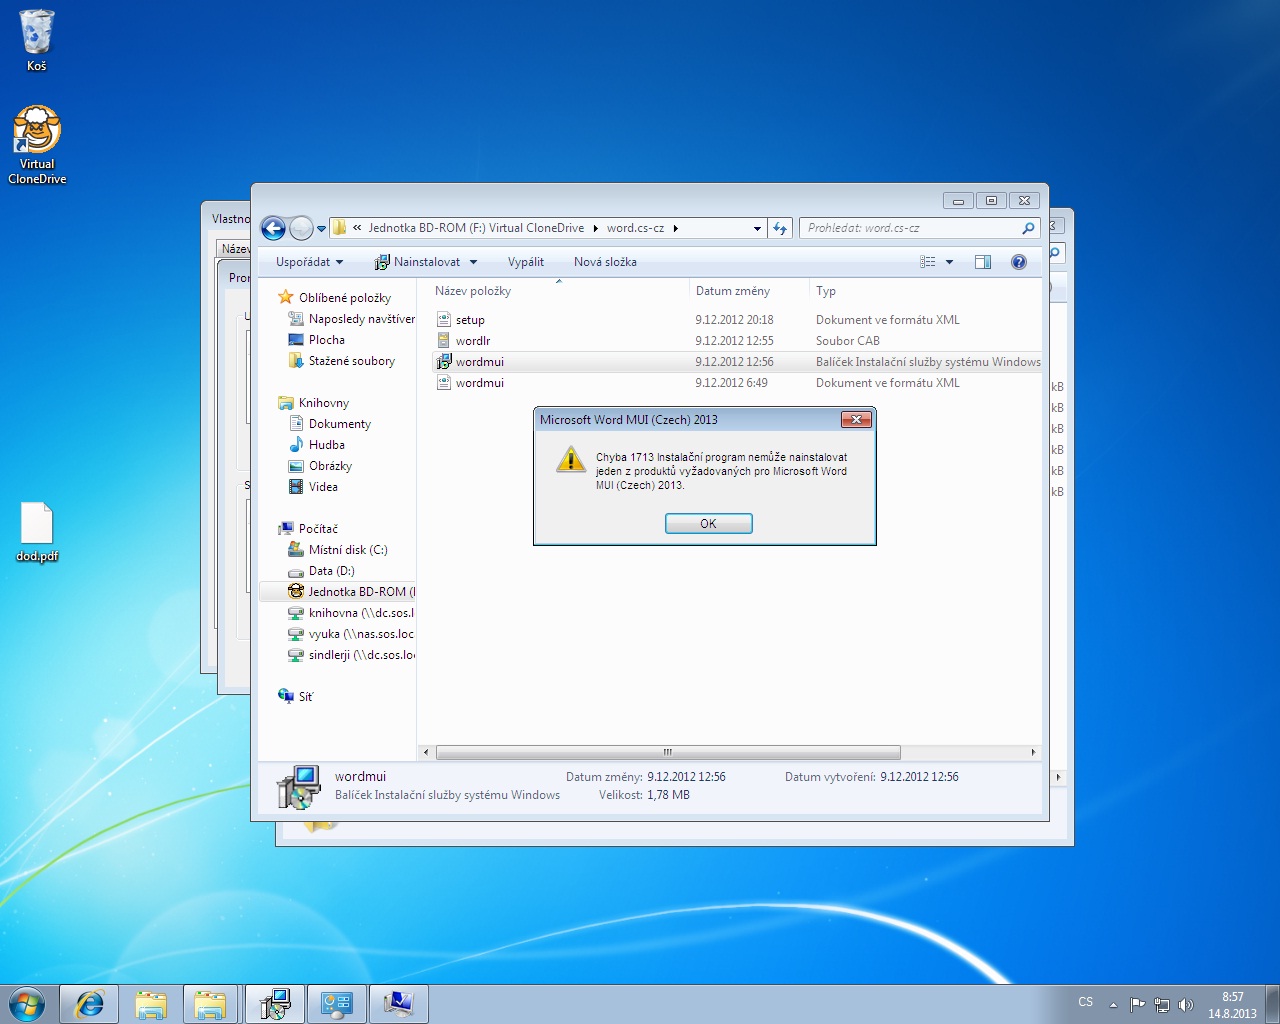Viewport: 1280px width, 1024px height.
Task: Click OK in the error dialog
Action: (708, 523)
